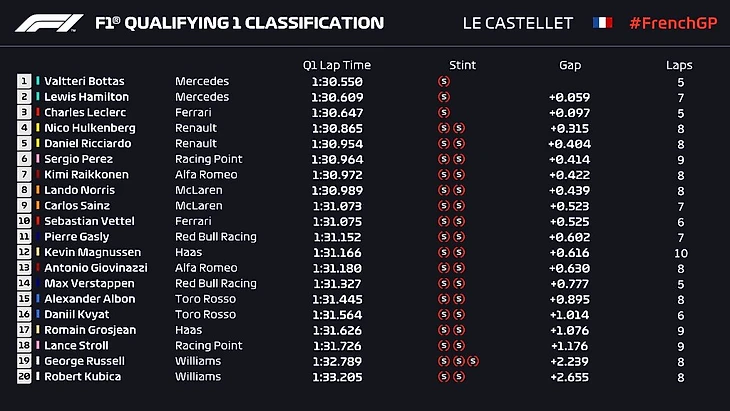Image resolution: width=730 pixels, height=411 pixels.
Task: Click the position 20 number box
Action: 24,377
